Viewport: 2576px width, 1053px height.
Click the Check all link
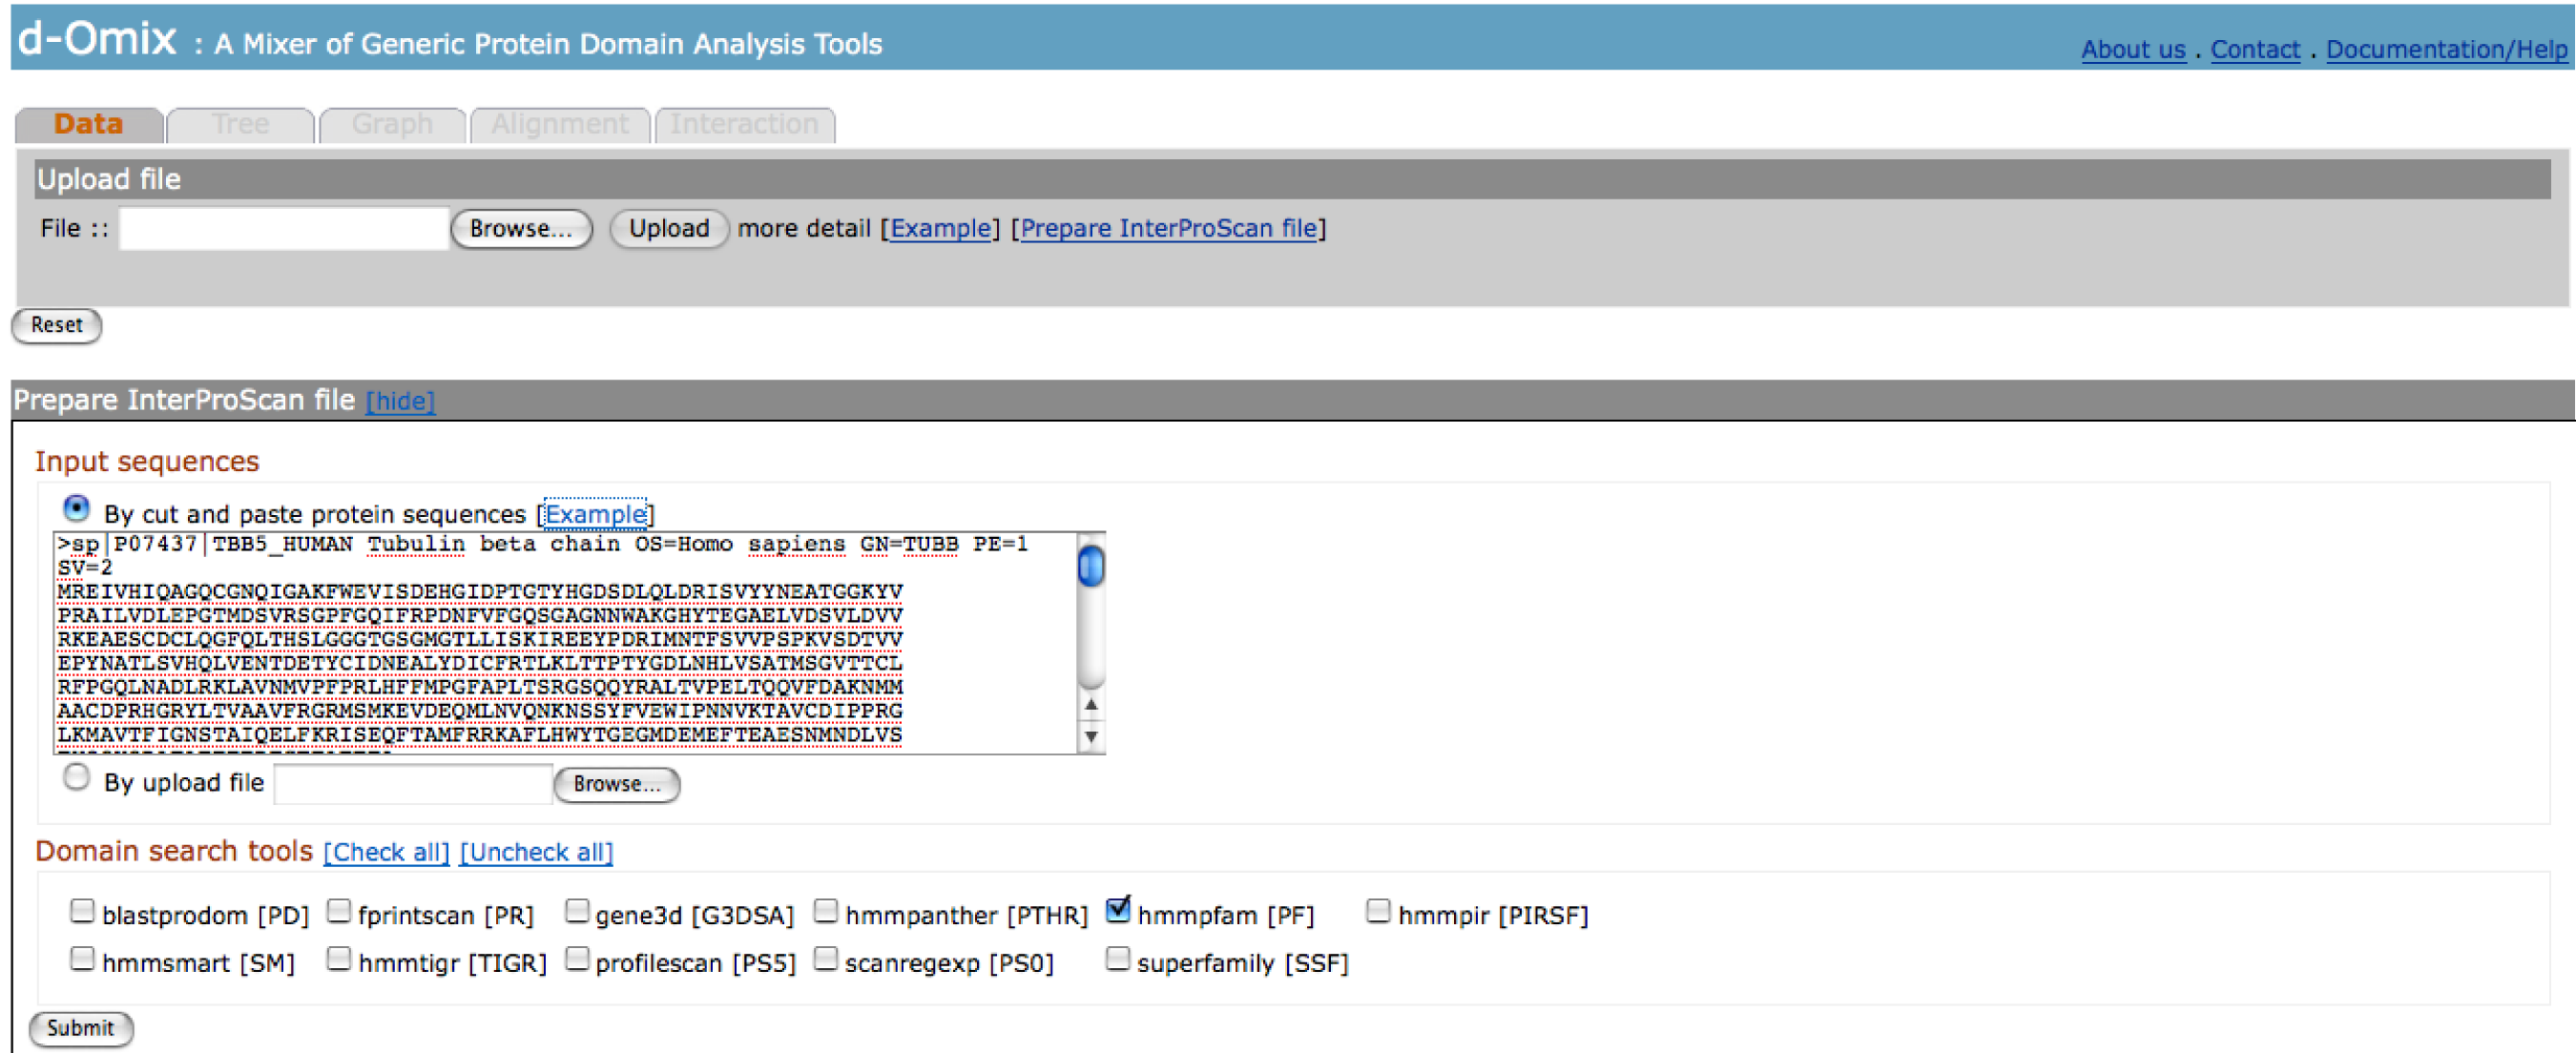click(386, 852)
